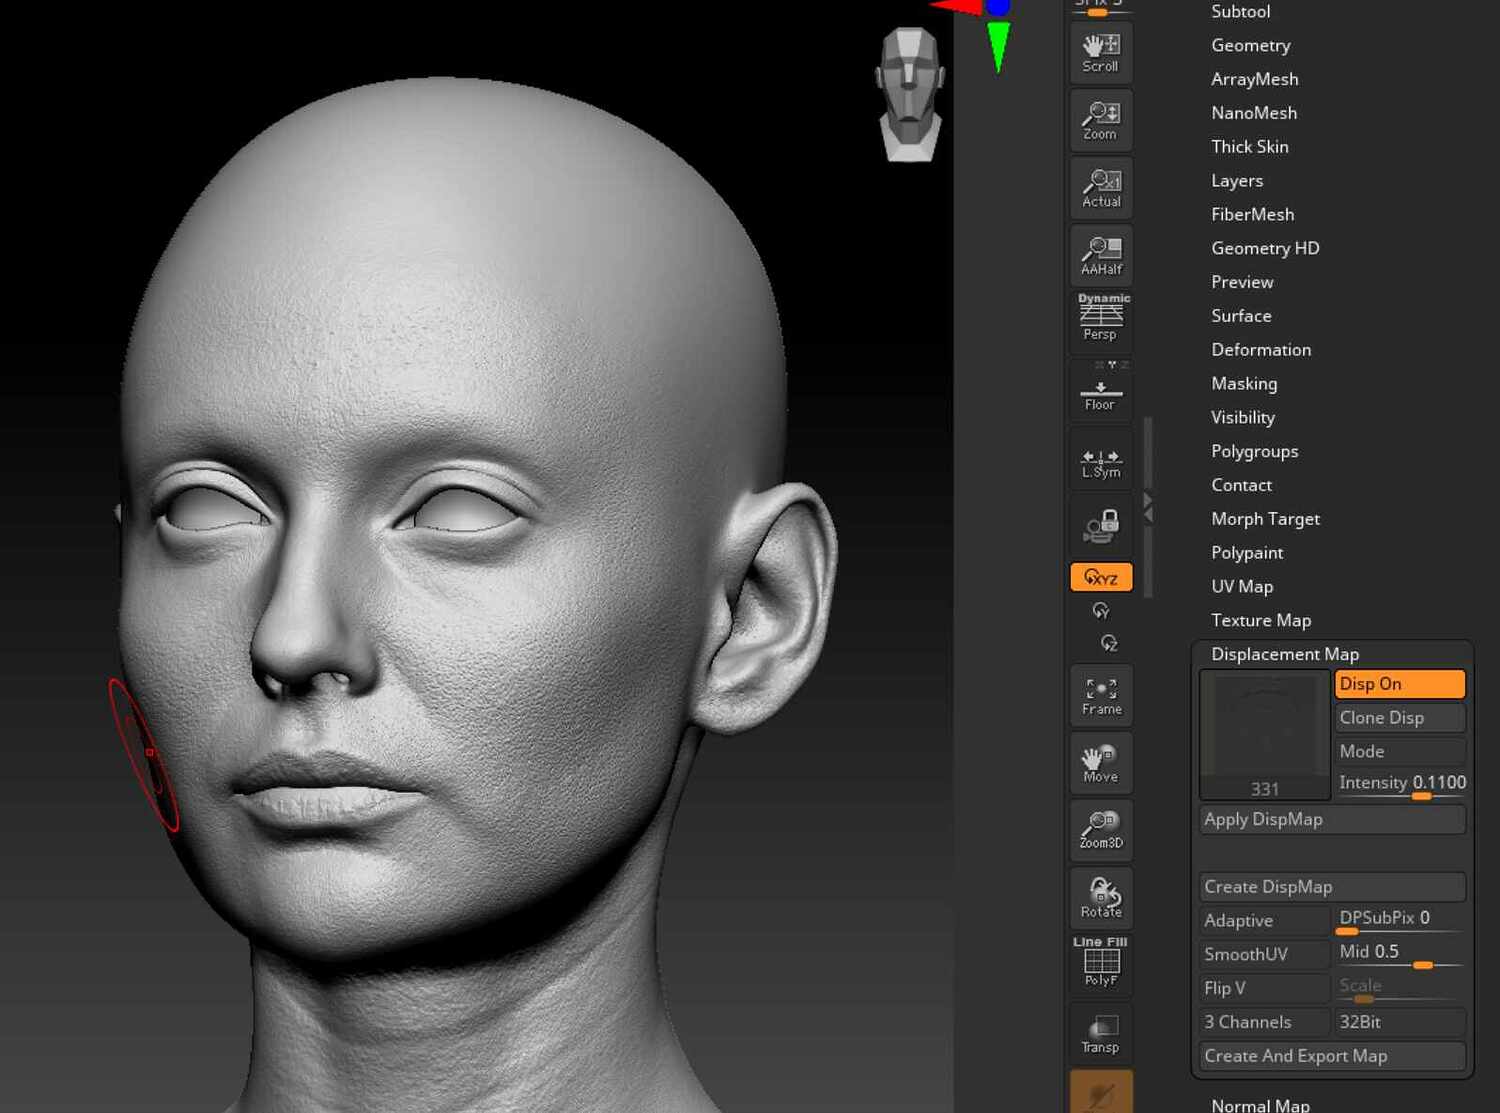Expand the Geometry subpalette
The image size is (1500, 1113).
tap(1250, 45)
